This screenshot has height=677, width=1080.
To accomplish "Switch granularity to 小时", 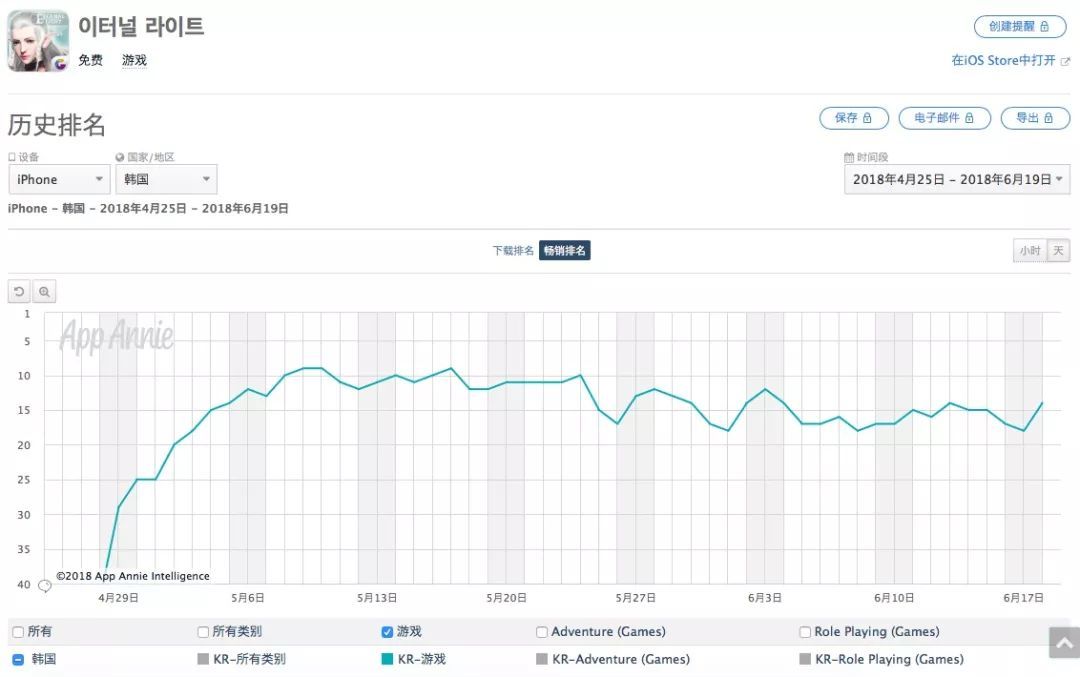I will (x=1029, y=251).
